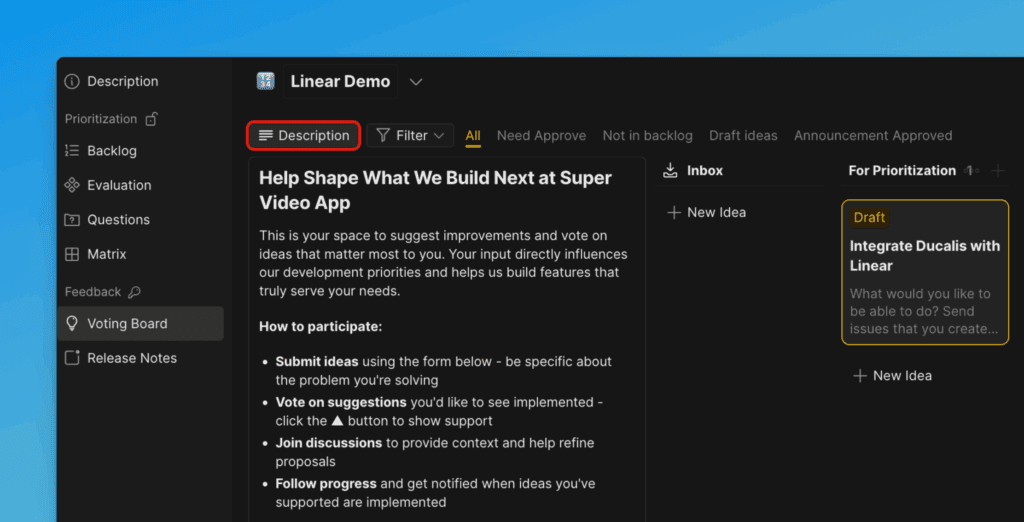Open the Matrix view
This screenshot has height=522, width=1024.
click(x=106, y=254)
